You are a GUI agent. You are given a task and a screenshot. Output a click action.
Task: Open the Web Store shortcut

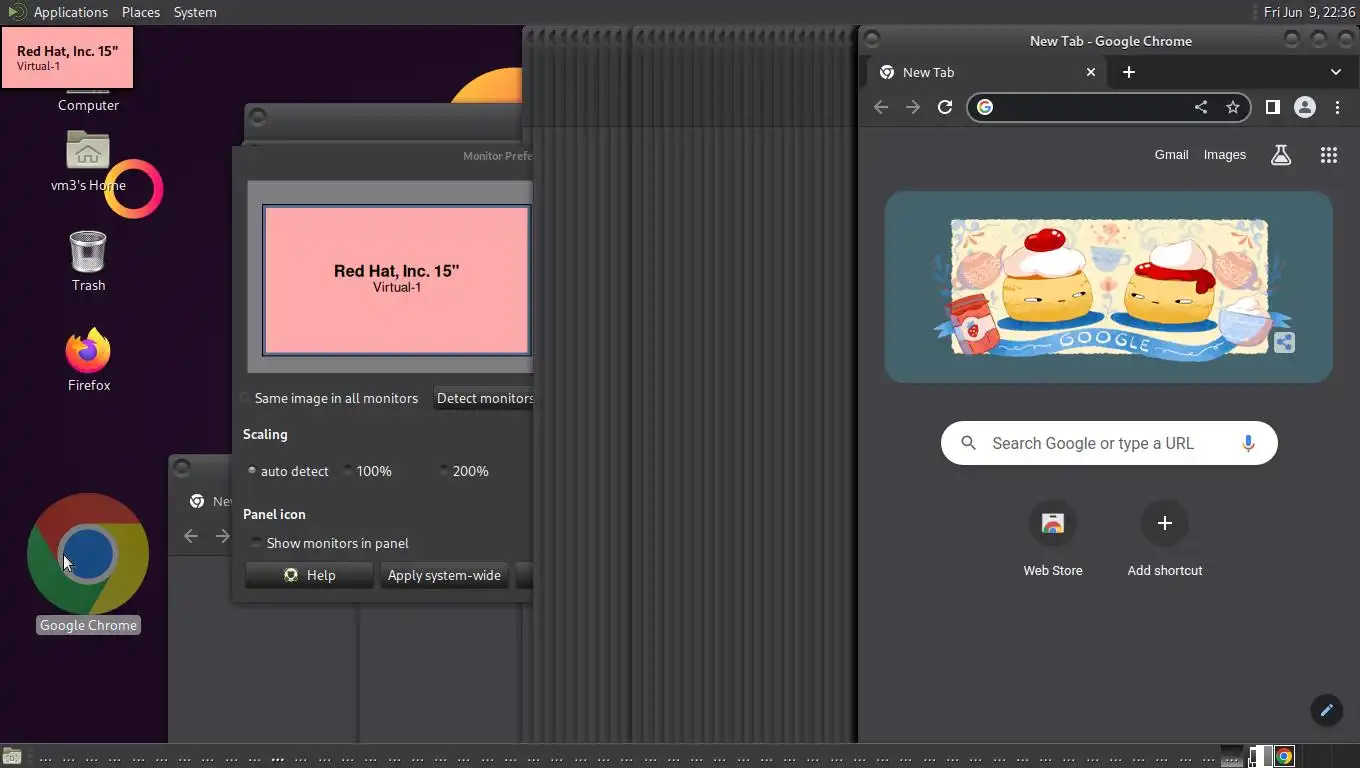click(1053, 540)
